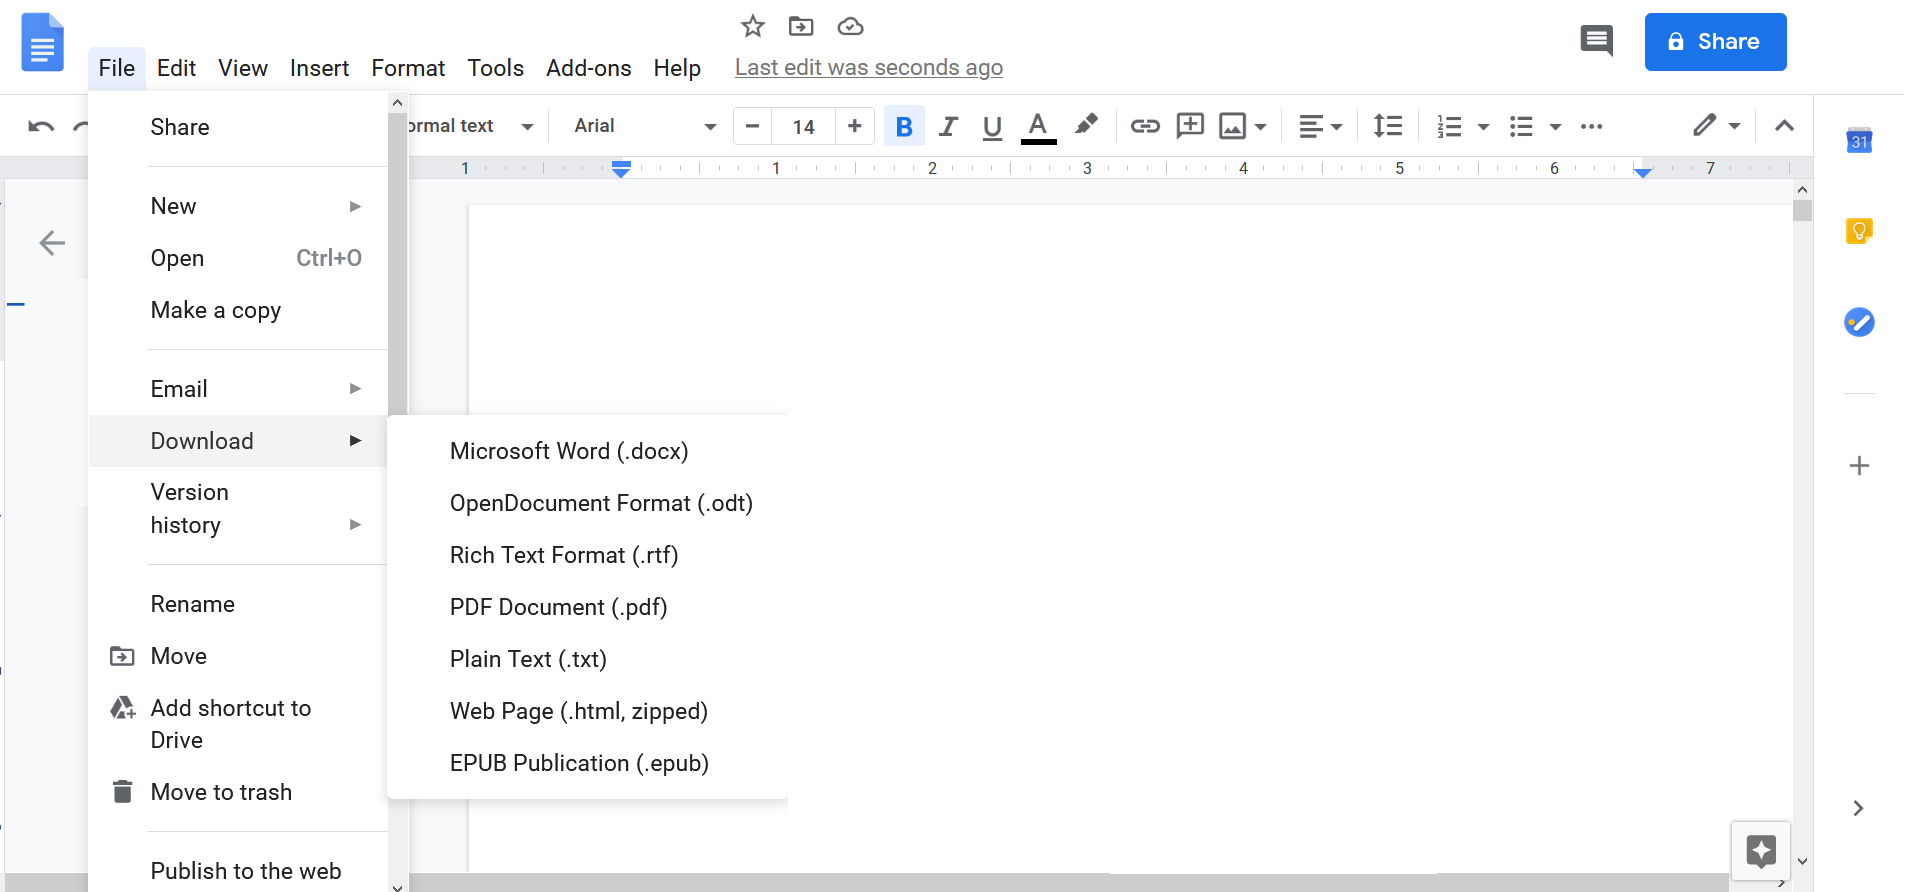This screenshot has width=1920, height=892.
Task: Open Google Calendar side panel
Action: pos(1858,141)
